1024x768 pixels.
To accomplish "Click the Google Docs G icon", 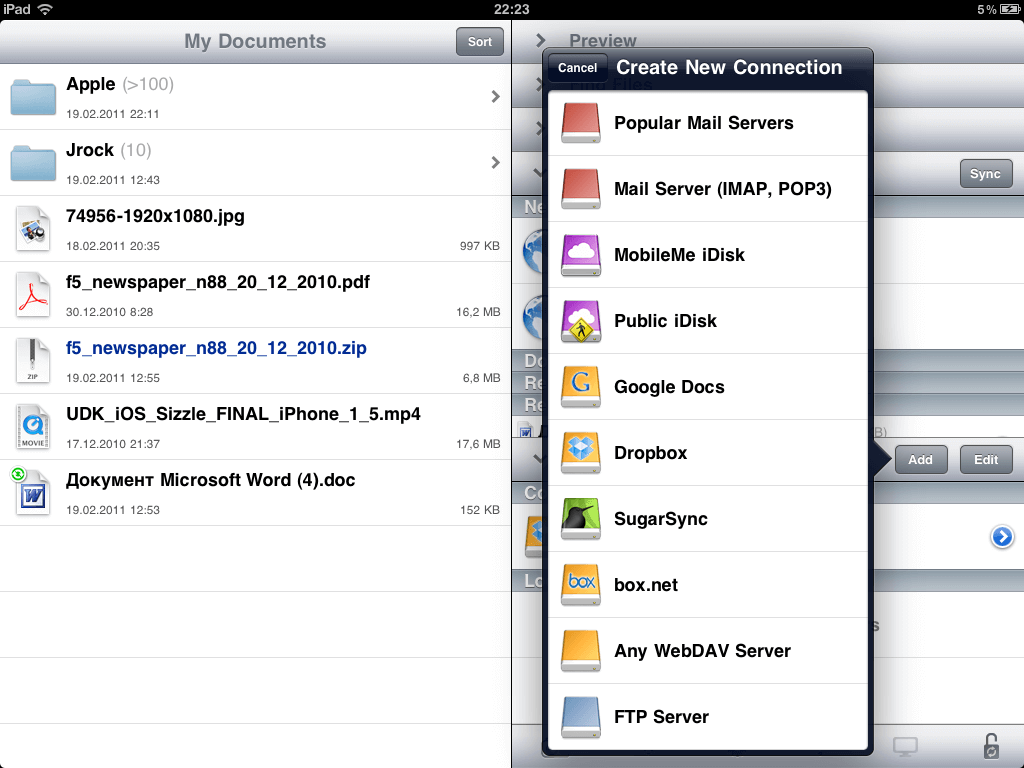I will coord(581,387).
